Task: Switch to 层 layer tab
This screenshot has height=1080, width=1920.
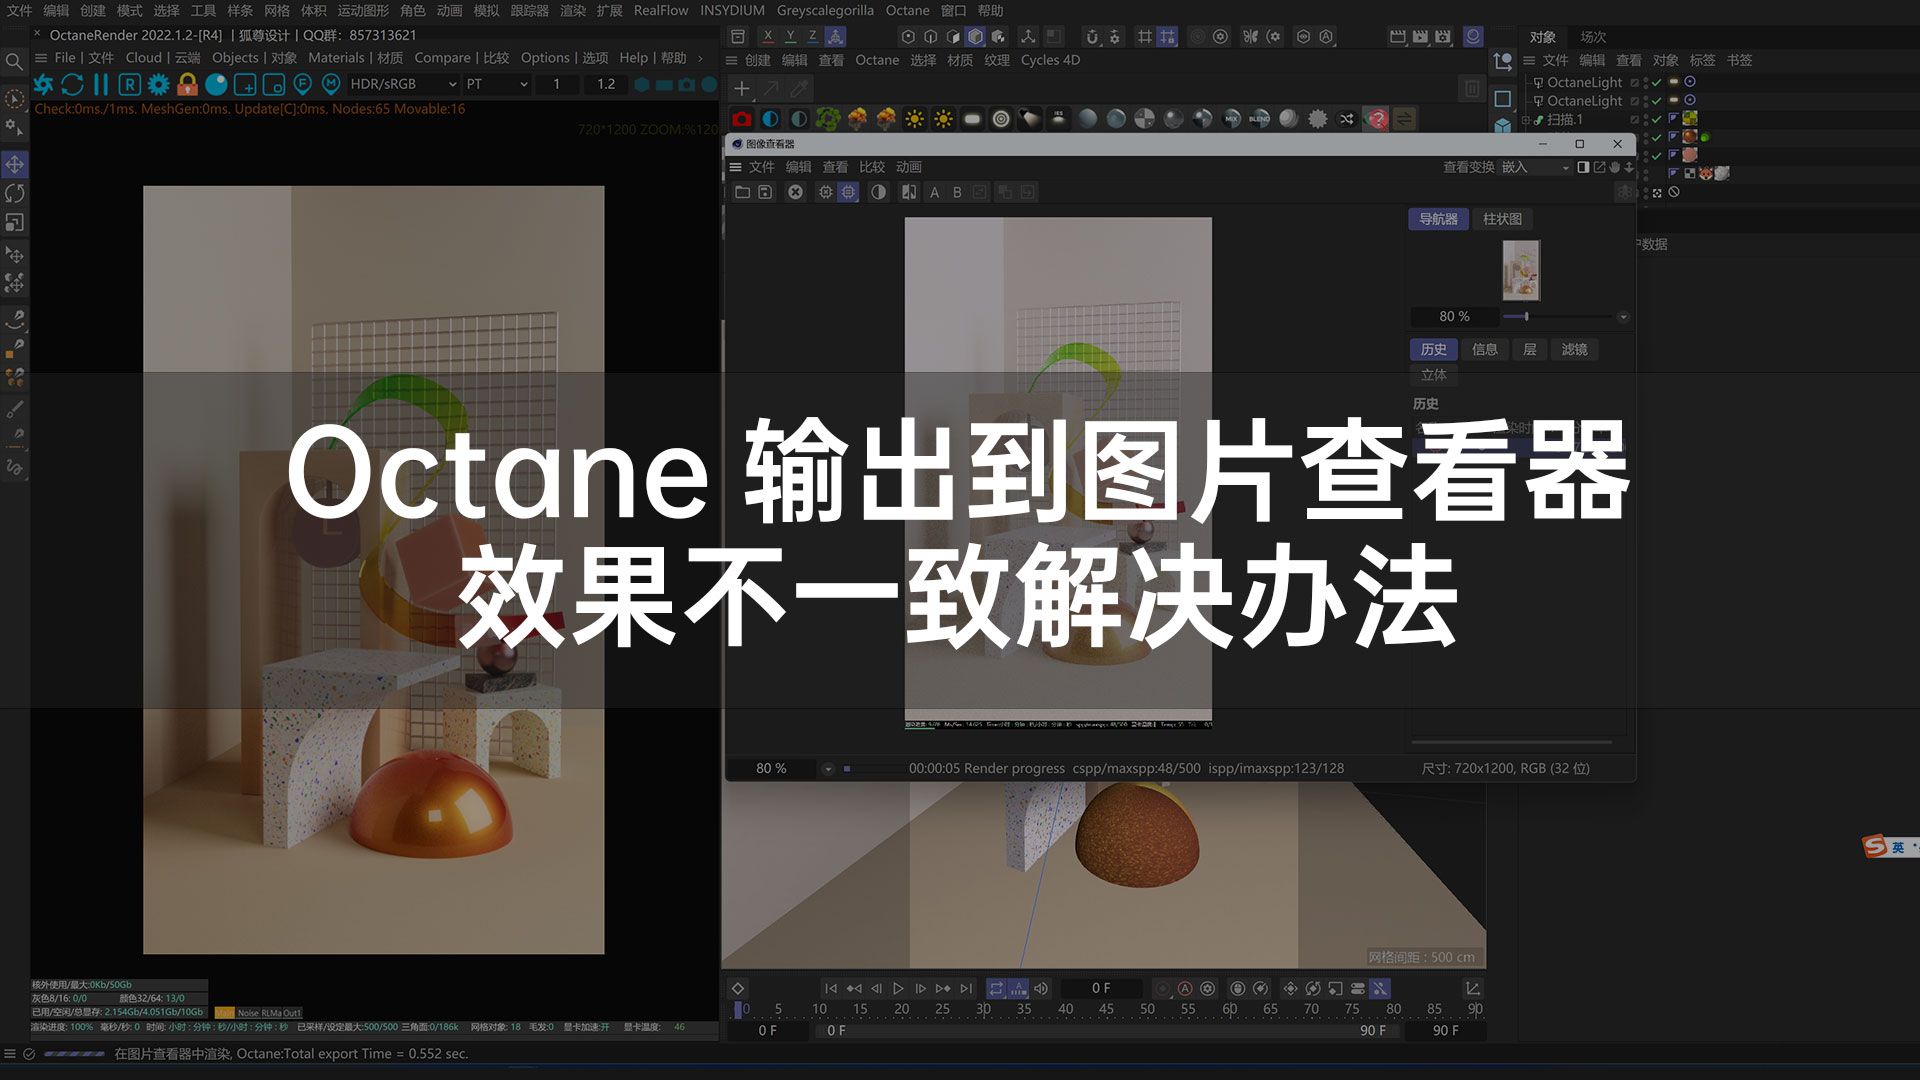Action: [1530, 349]
